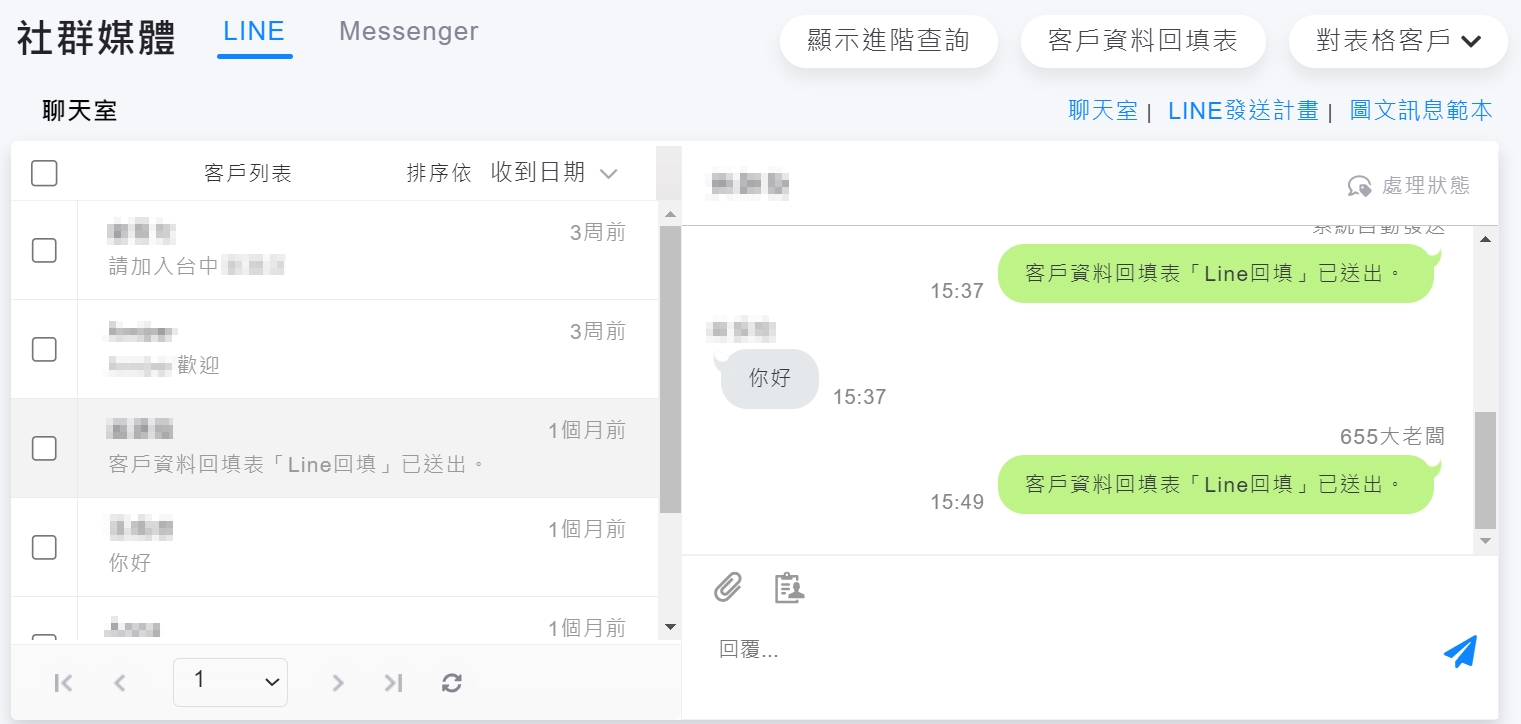Click the 顯示進階查詢 button
This screenshot has height=724, width=1521.
888,41
